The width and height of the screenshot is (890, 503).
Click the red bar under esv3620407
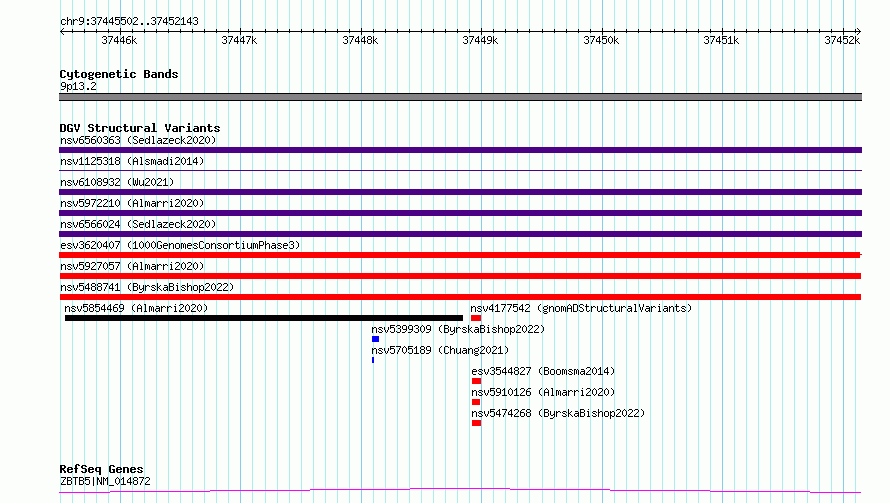[x=460, y=255]
